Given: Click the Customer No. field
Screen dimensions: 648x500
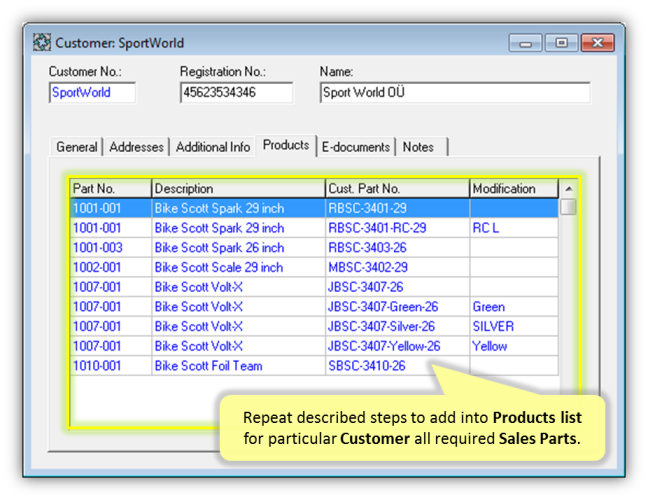Looking at the screenshot, I should point(92,93).
